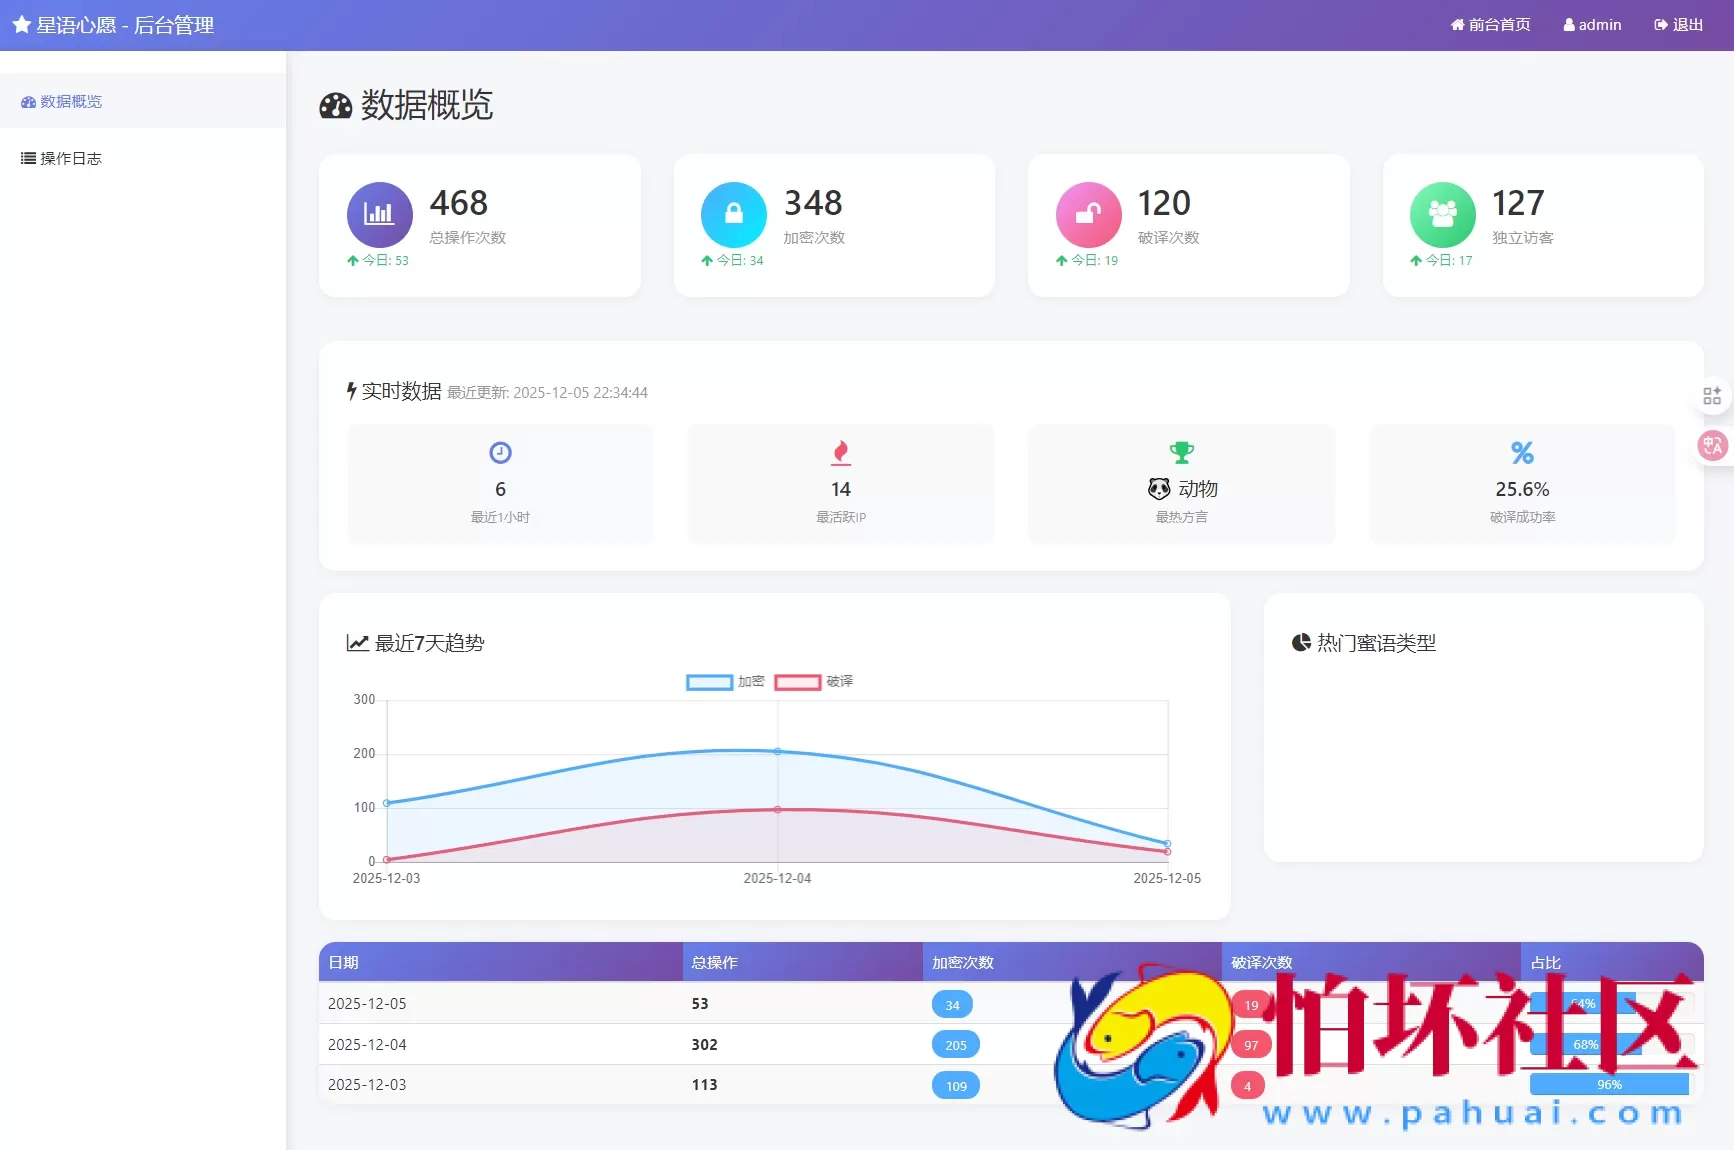The image size is (1734, 1150).
Task: Click the bar chart icon on the 总操作次数 card
Action: pyautogui.click(x=379, y=214)
